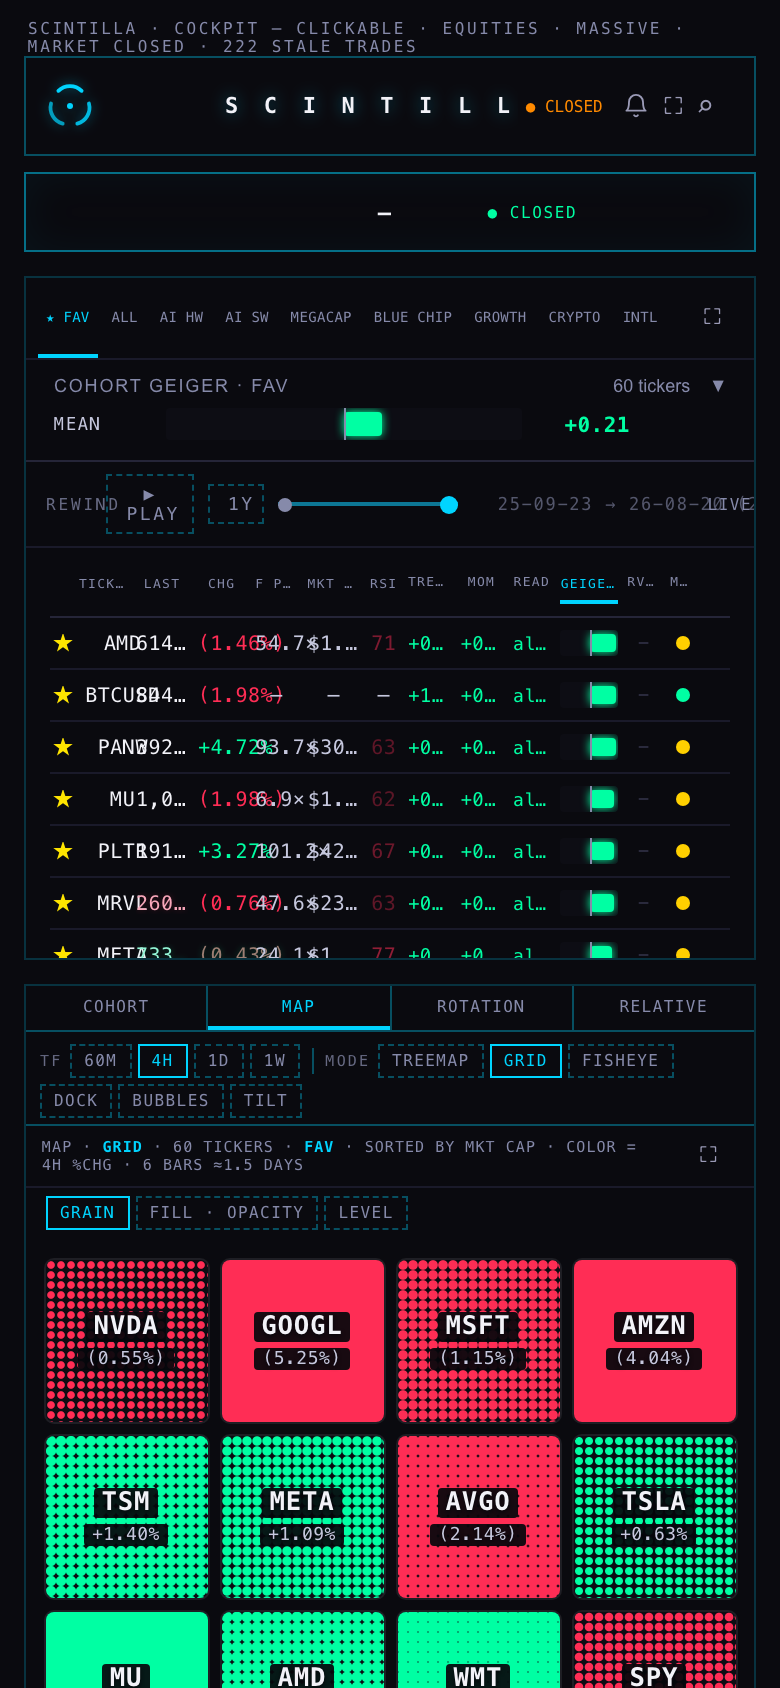Image resolution: width=780 pixels, height=1688 pixels.
Task: Open the ROTATION tab
Action: click(x=481, y=1007)
